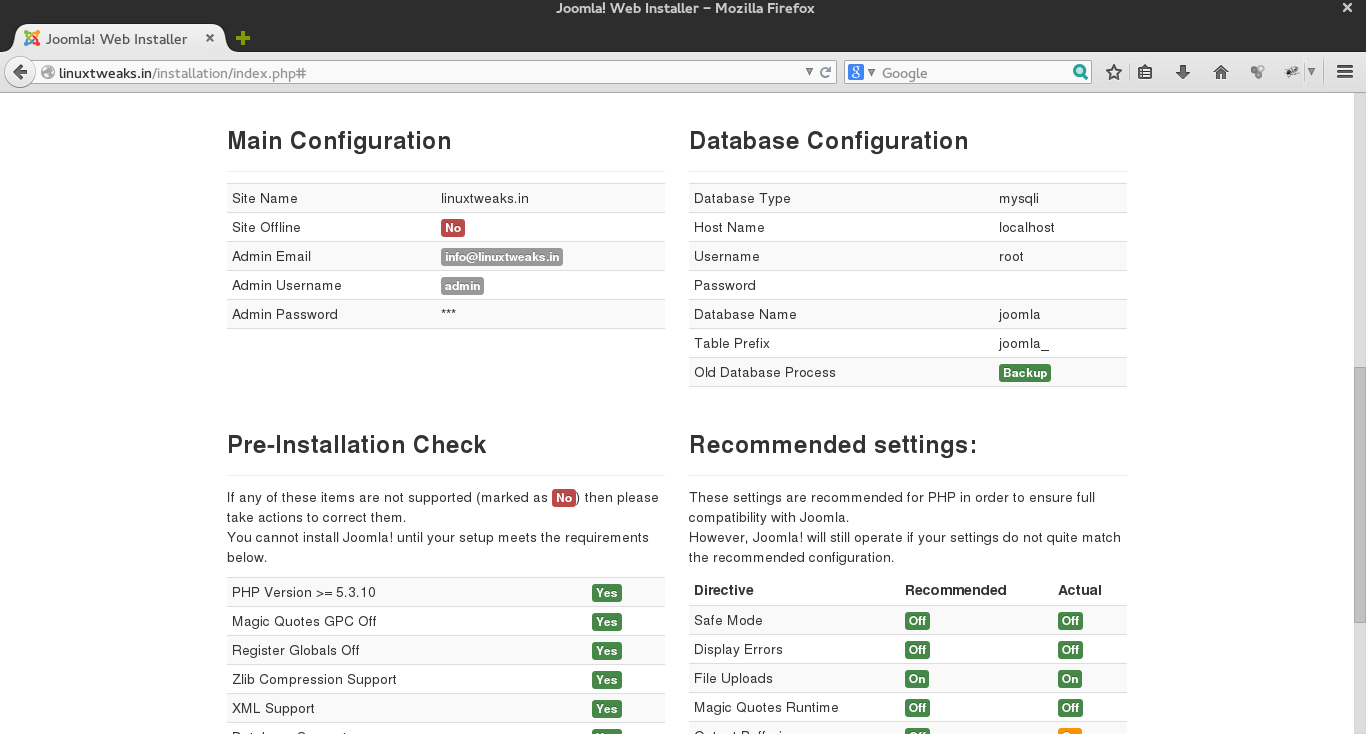This screenshot has height=734, width=1366.
Task: Click Magic Quotes Runtime's Actual 'Off' badge
Action: point(1070,708)
